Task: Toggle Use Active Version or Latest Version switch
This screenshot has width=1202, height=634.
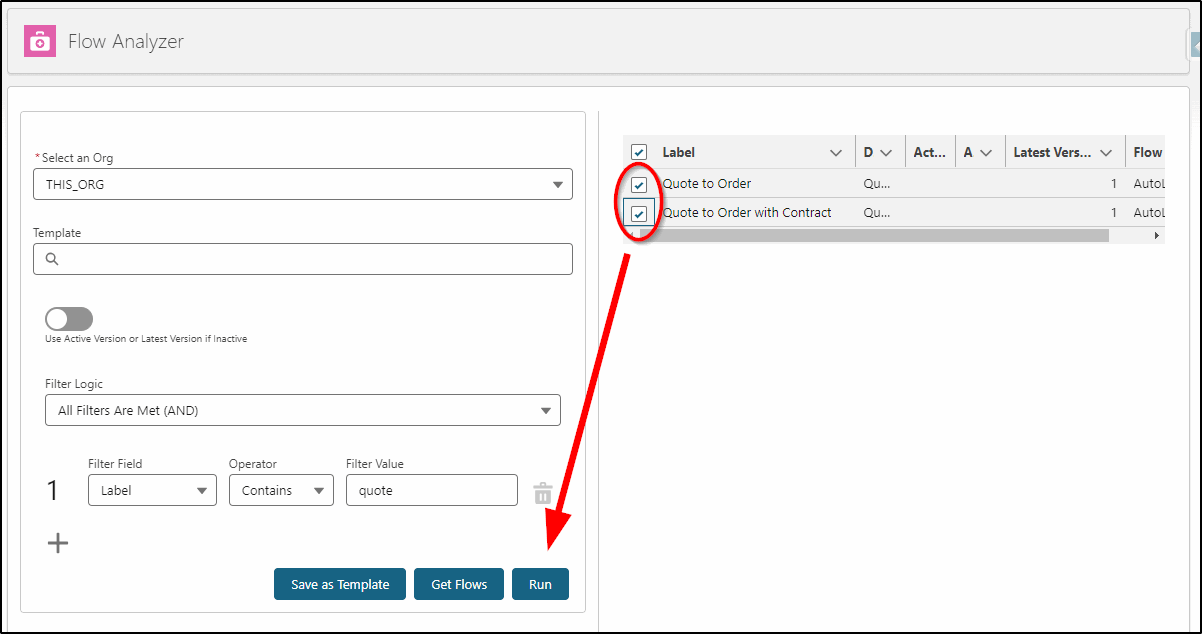Action: click(x=68, y=318)
